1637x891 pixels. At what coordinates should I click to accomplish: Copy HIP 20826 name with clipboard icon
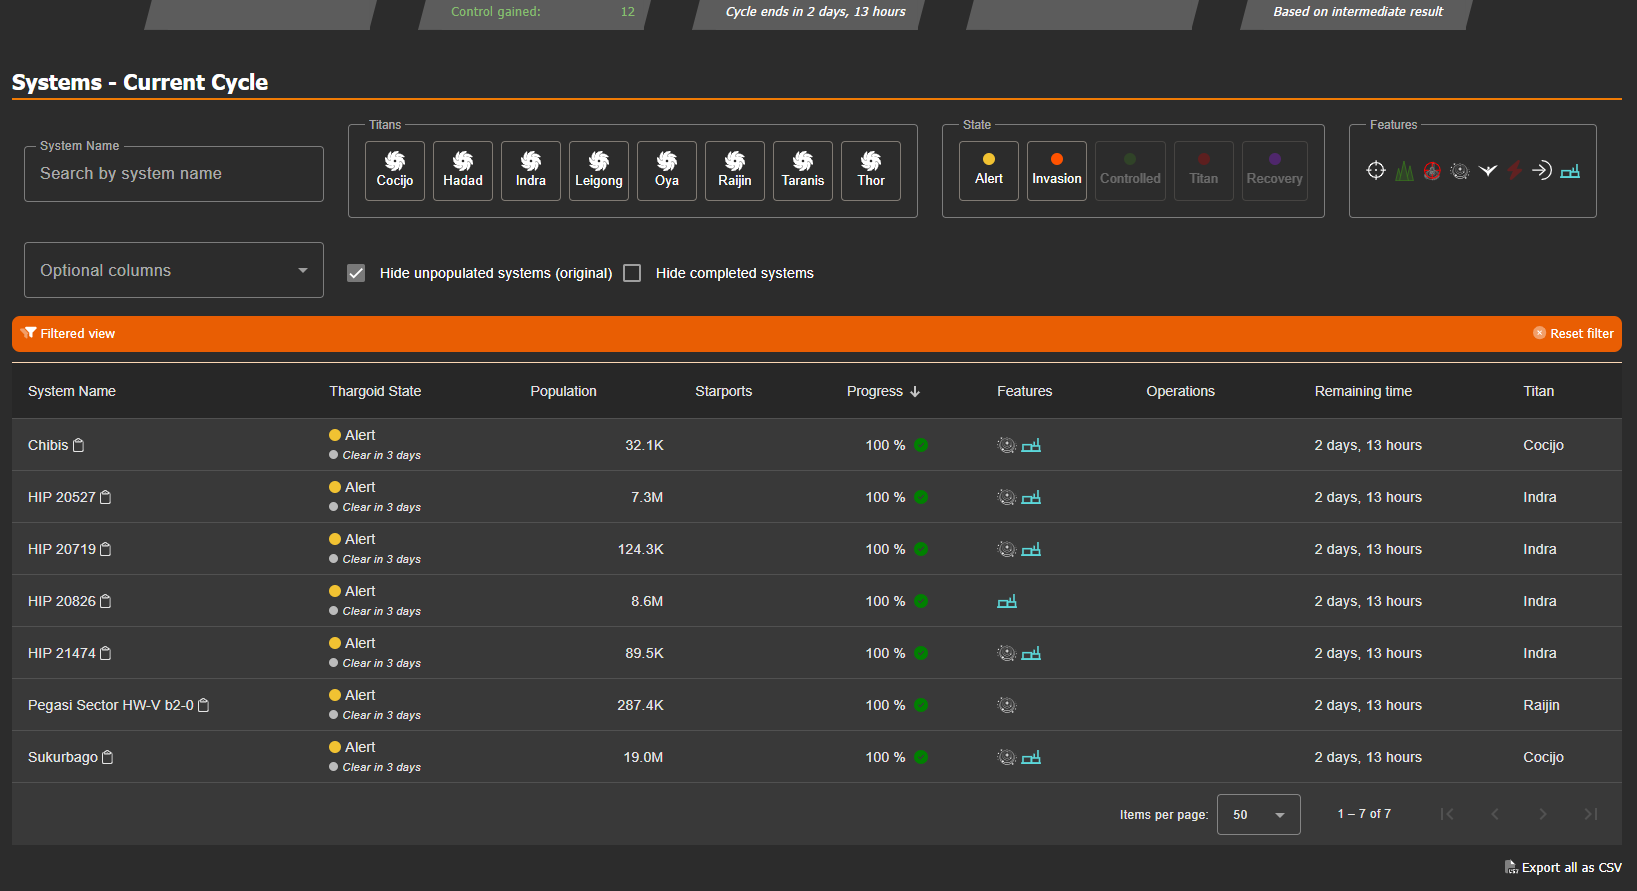pos(106,601)
